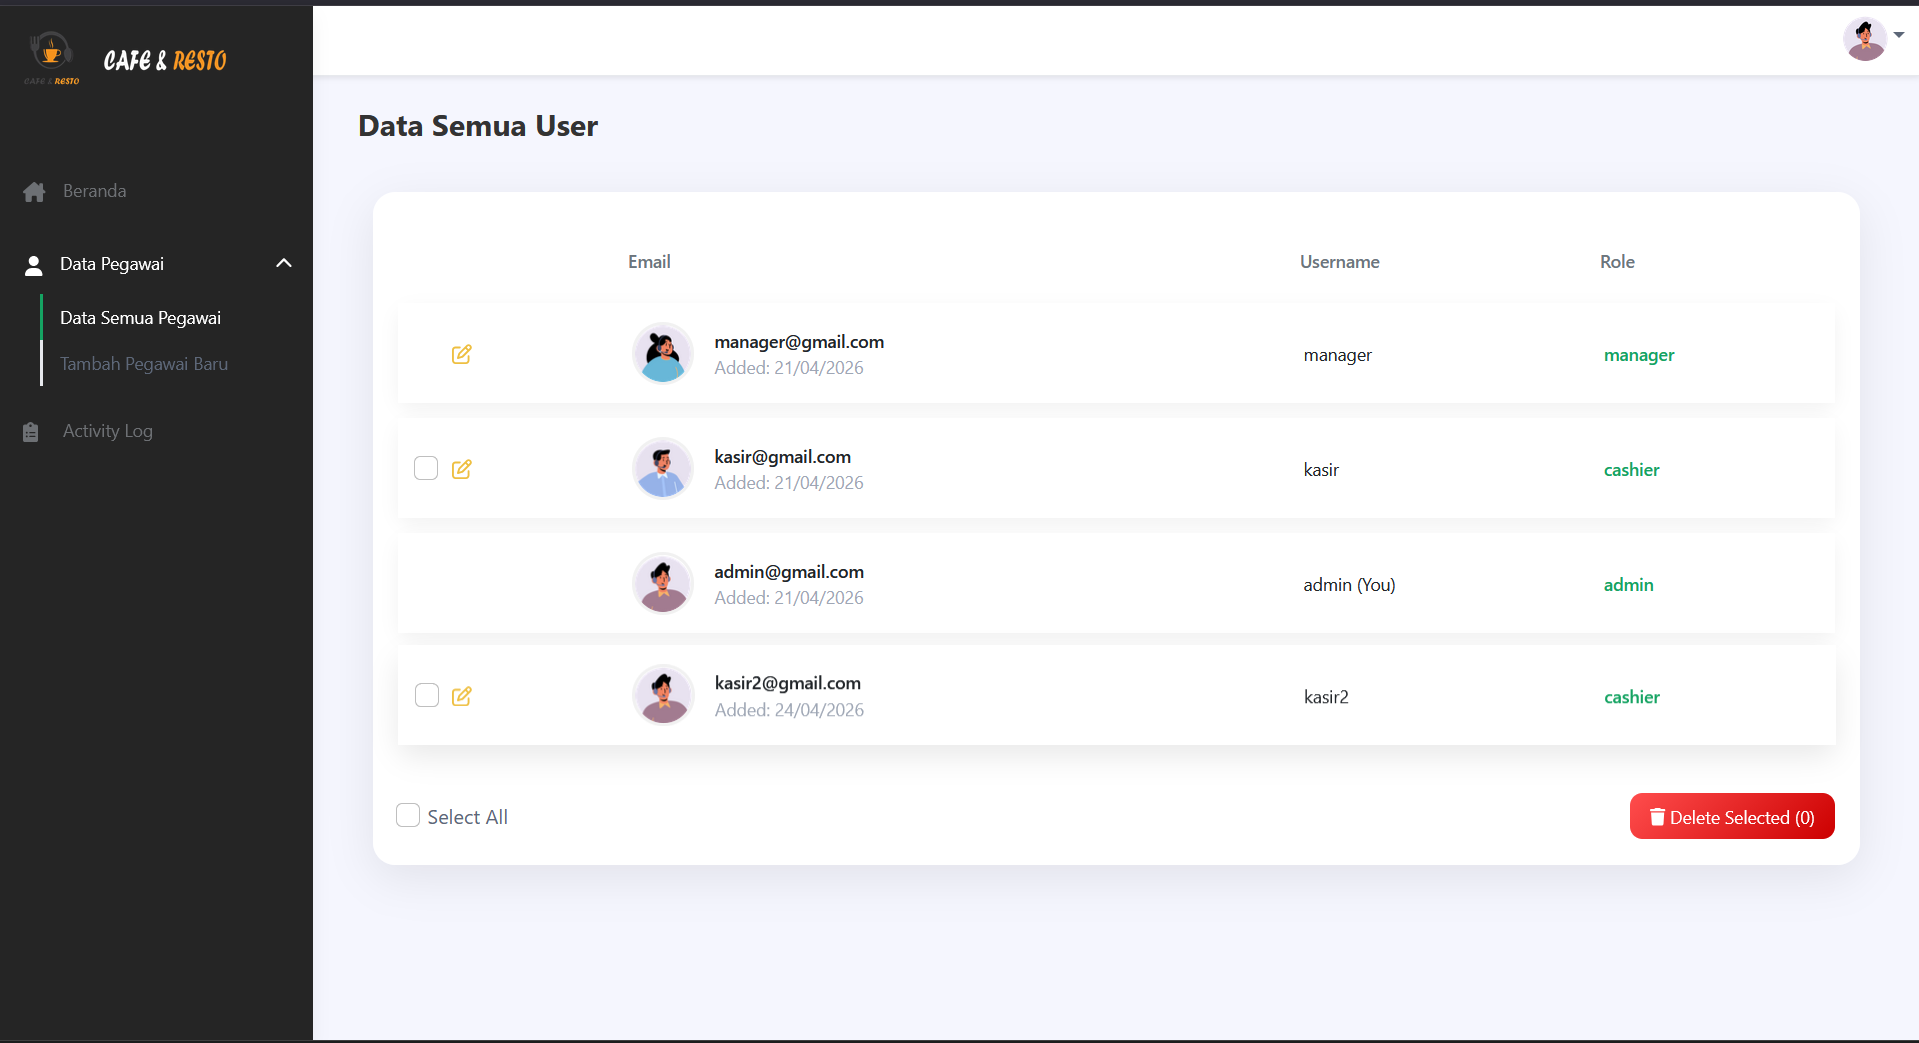This screenshot has width=1919, height=1043.
Task: Click the green admin role label
Action: (1628, 585)
